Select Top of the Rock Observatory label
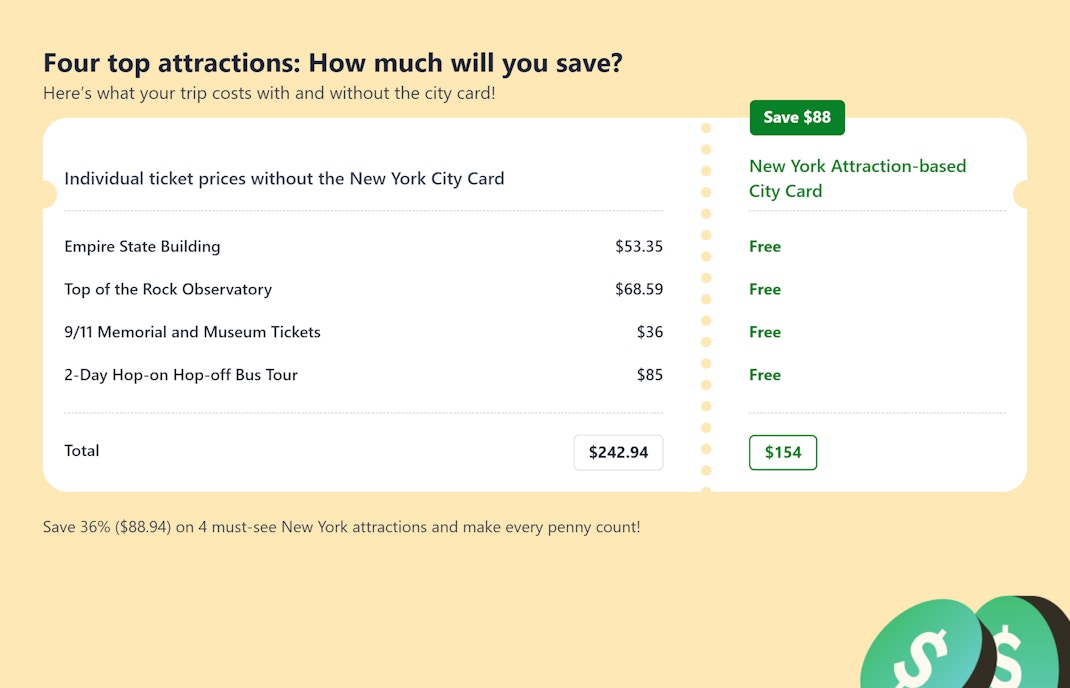1070x688 pixels. click(x=168, y=290)
